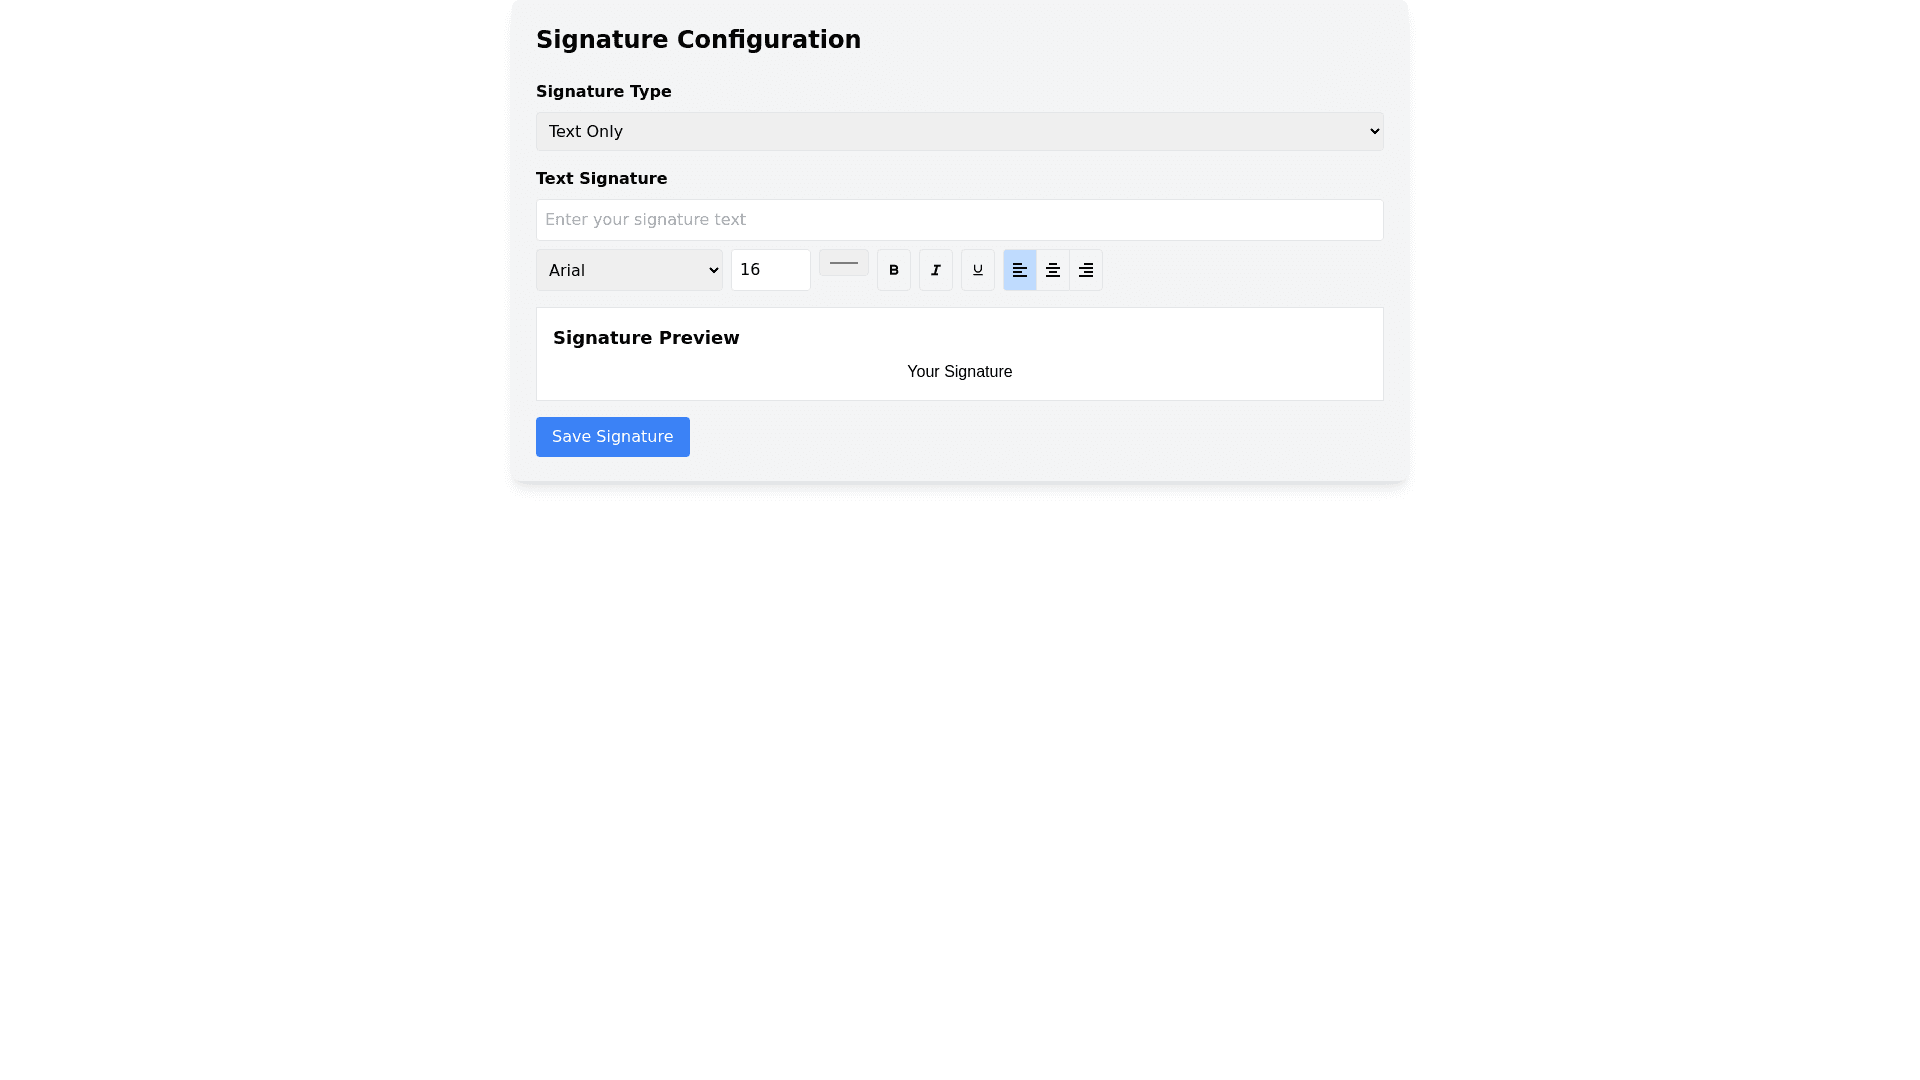Toggle italic formatting for signature
Screen dimensions: 1920x1080
click(x=935, y=270)
